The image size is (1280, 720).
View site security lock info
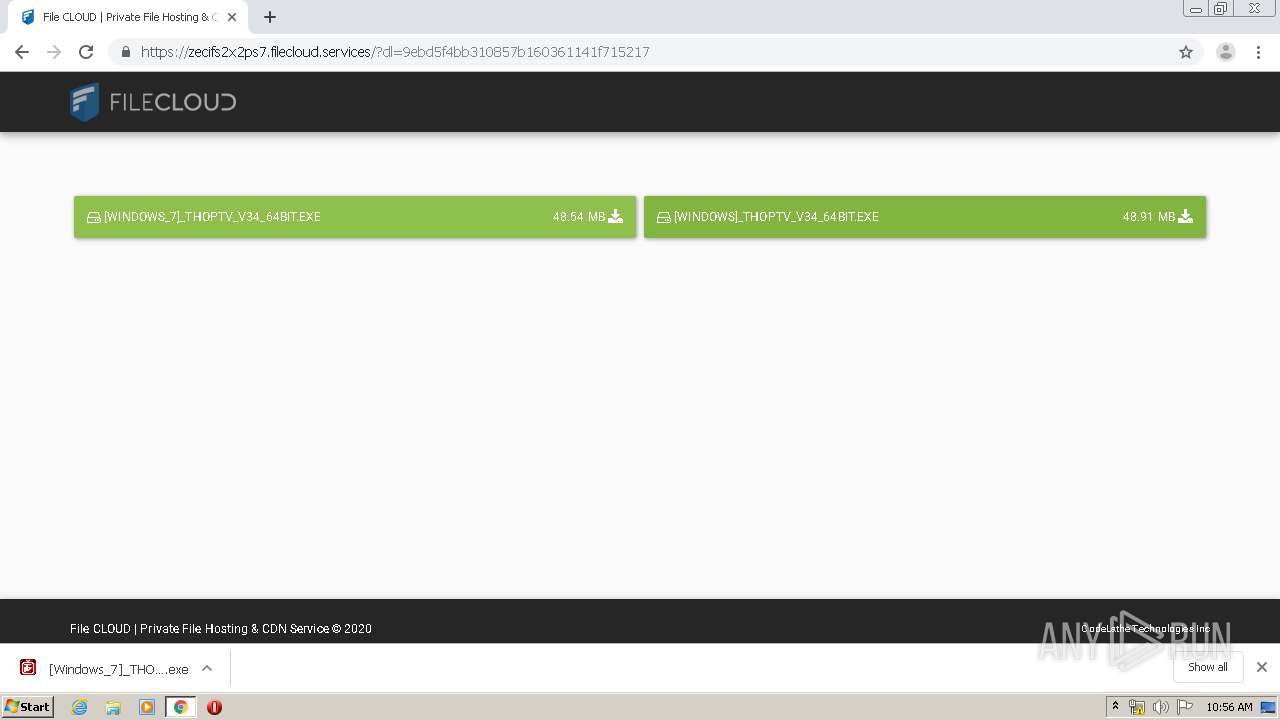coord(125,52)
